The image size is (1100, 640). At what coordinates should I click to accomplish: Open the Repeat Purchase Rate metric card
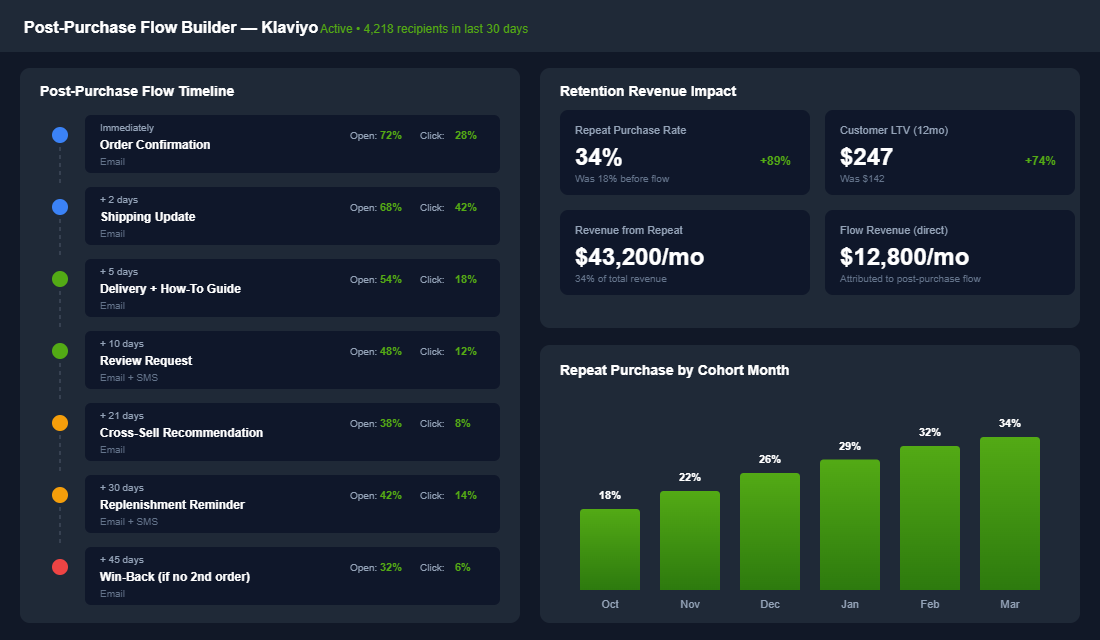click(685, 152)
